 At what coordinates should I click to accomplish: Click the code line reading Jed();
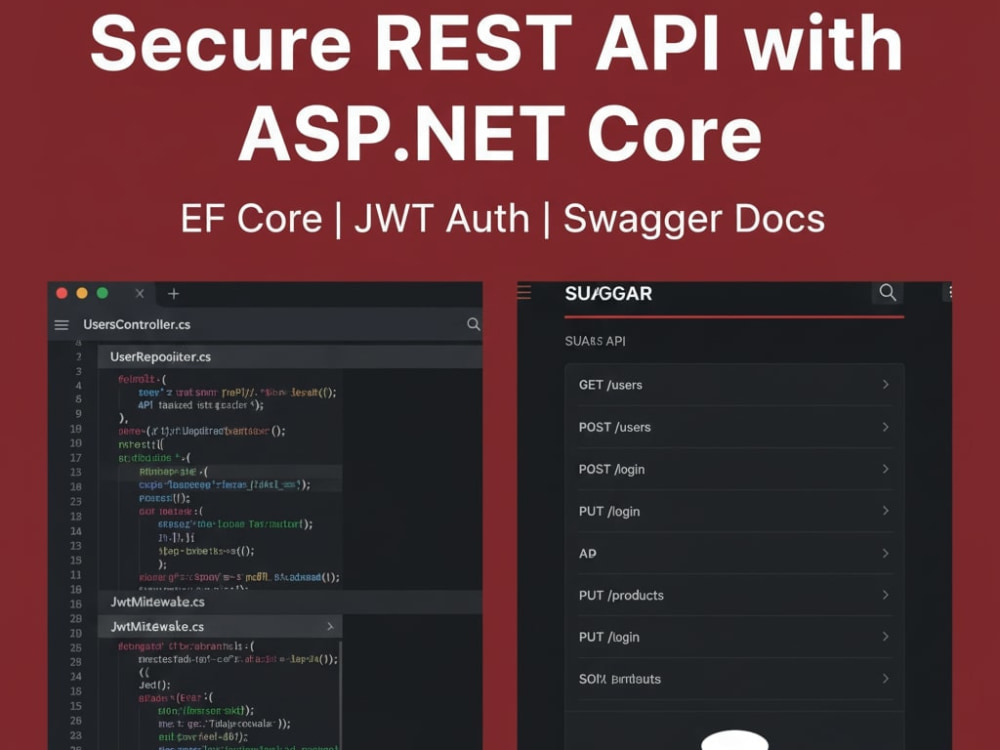coord(154,685)
